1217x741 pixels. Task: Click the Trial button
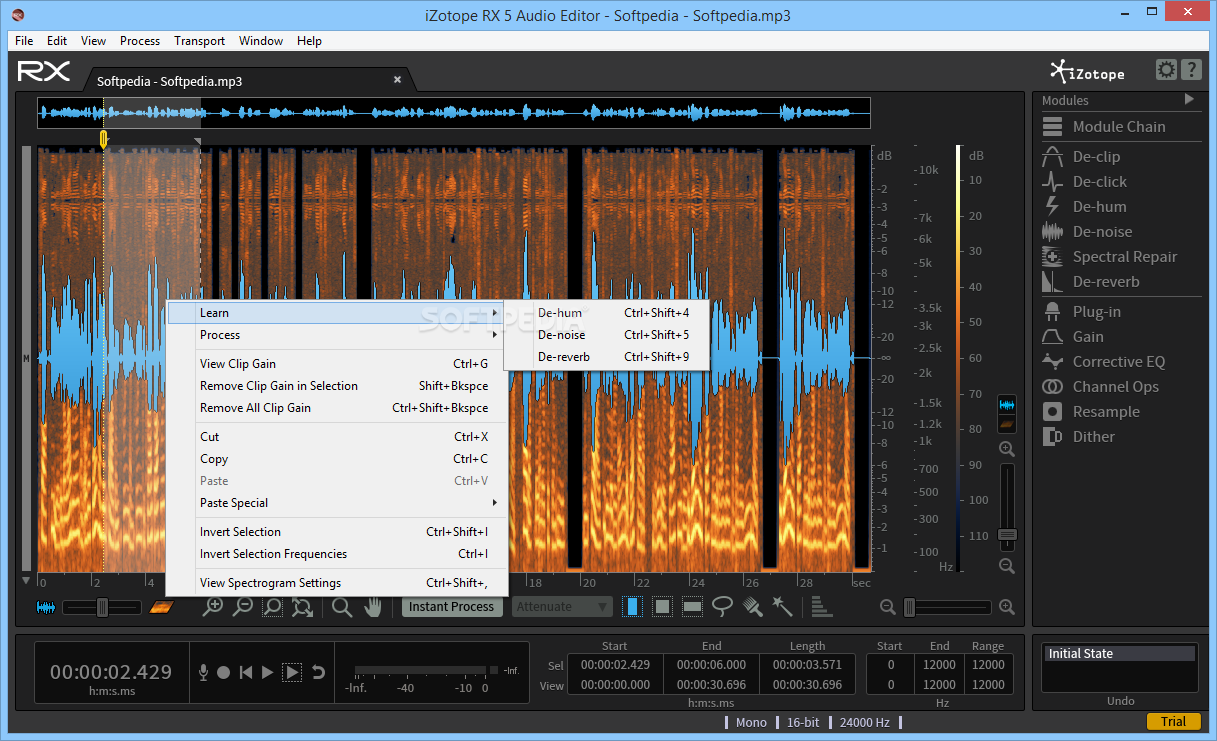coord(1173,722)
